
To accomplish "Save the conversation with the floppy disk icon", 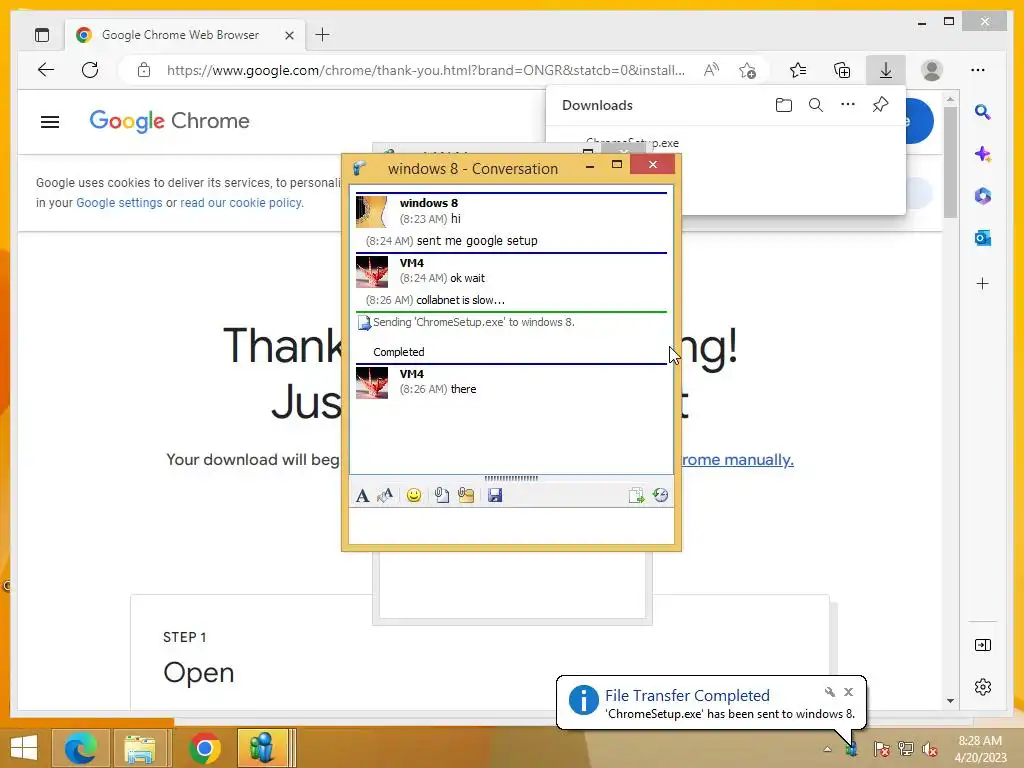I will tap(495, 496).
